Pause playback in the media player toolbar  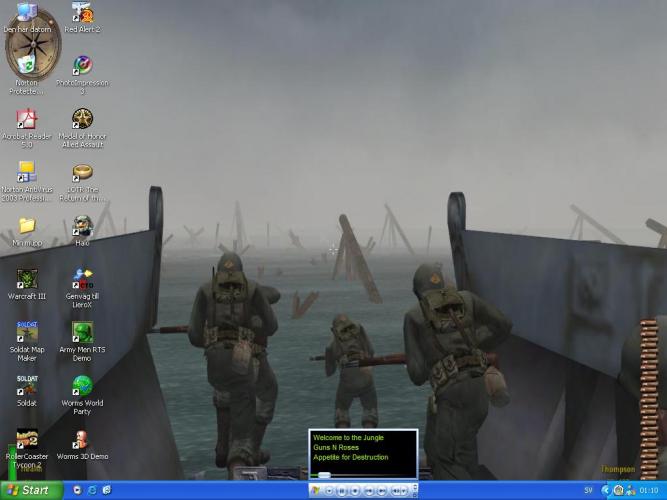coord(342,491)
